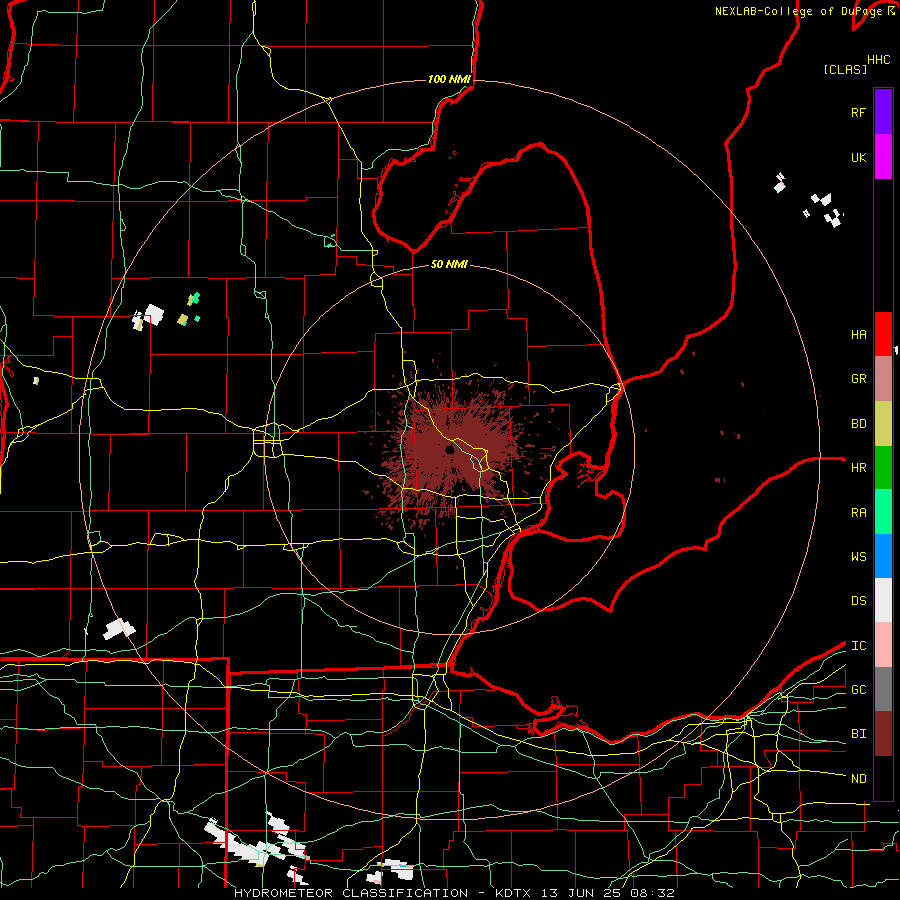Click the RA light green legend swatch

tap(883, 512)
